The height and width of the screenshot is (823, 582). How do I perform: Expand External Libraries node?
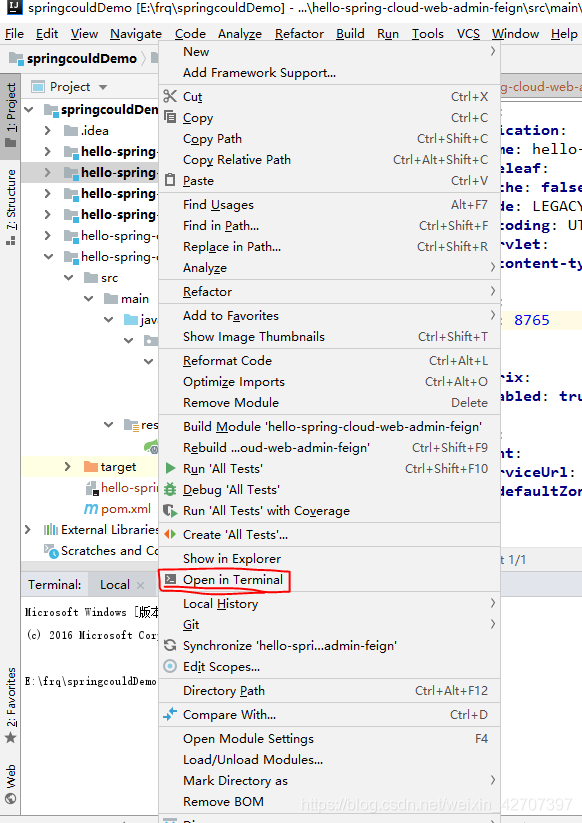click(28, 529)
